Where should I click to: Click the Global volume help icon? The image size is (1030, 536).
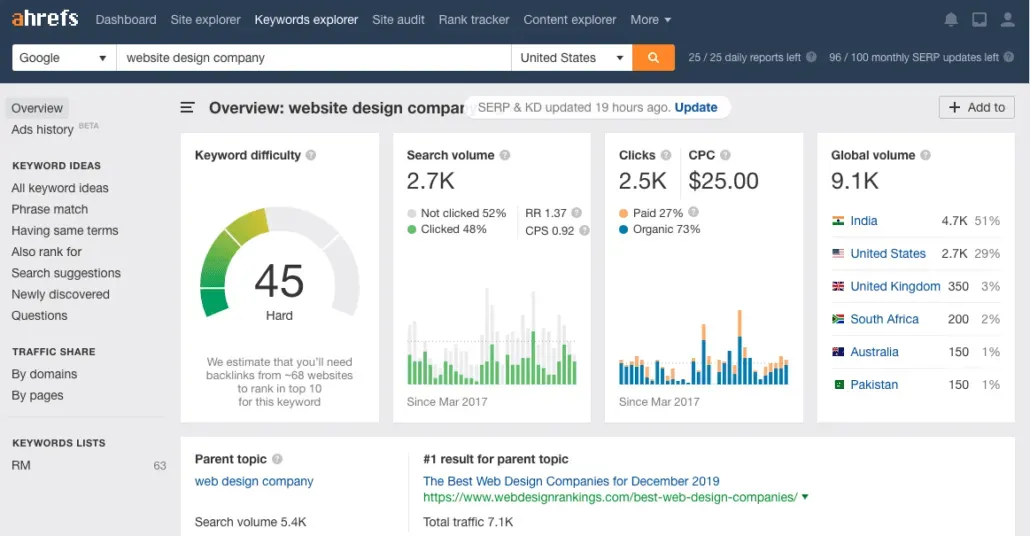coord(926,156)
